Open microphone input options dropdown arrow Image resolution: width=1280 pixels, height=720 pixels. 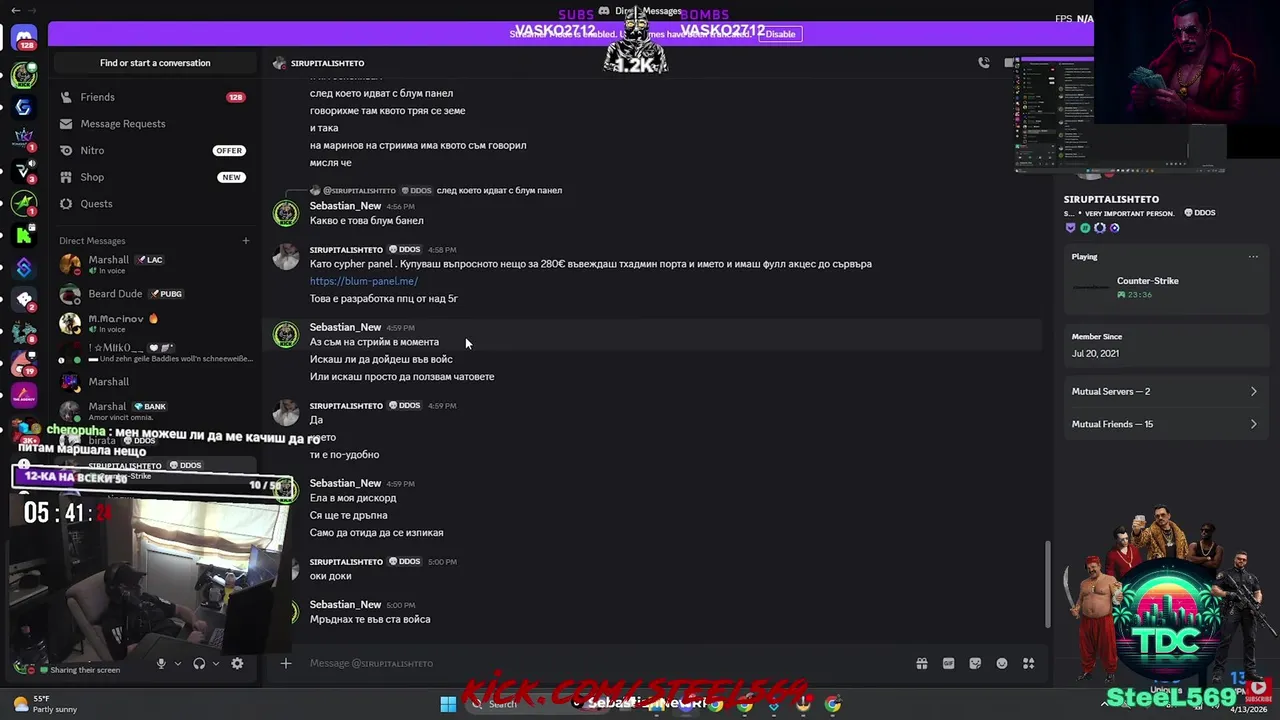pos(178,663)
